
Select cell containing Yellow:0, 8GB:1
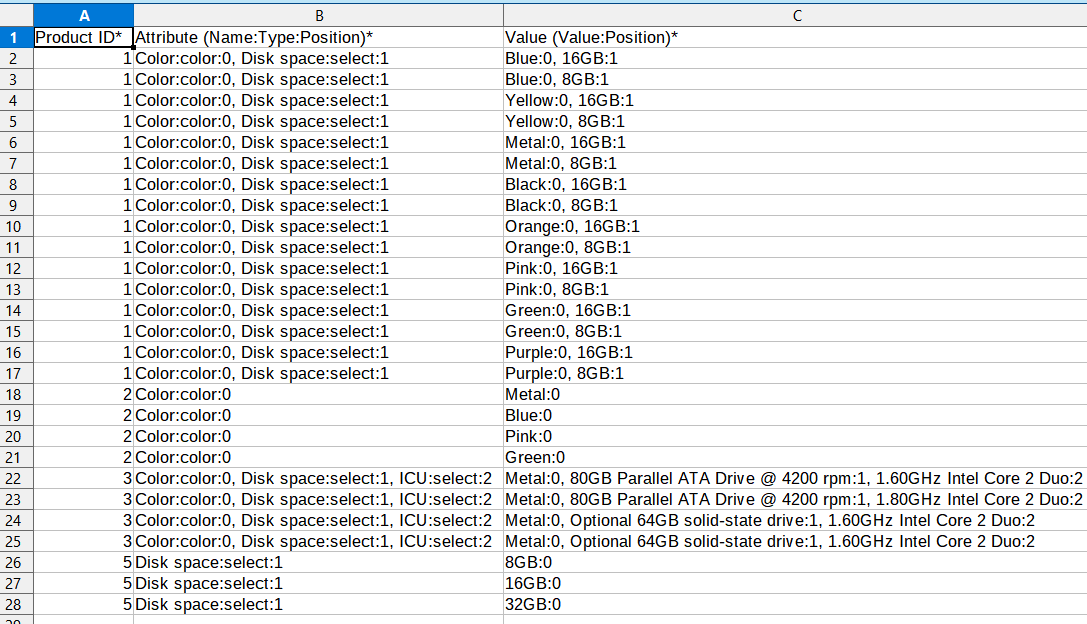click(x=795, y=121)
